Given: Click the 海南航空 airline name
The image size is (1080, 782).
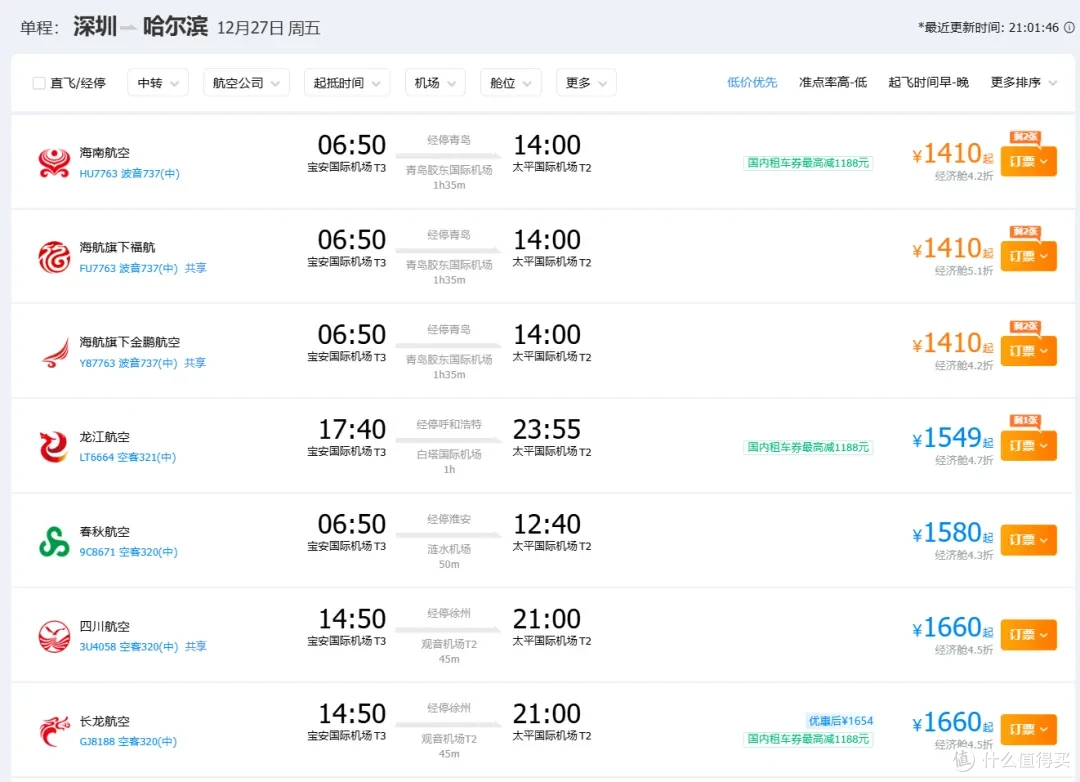Looking at the screenshot, I should [105, 153].
